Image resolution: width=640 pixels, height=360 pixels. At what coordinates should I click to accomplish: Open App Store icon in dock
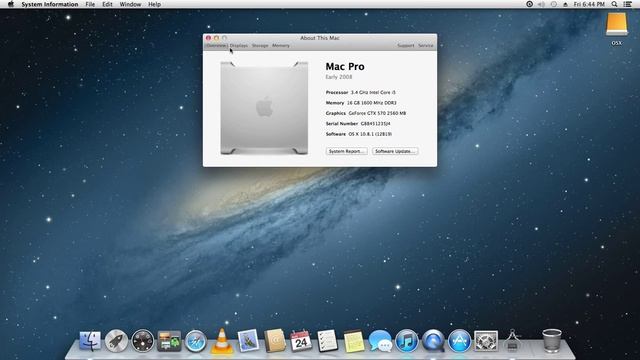point(459,341)
